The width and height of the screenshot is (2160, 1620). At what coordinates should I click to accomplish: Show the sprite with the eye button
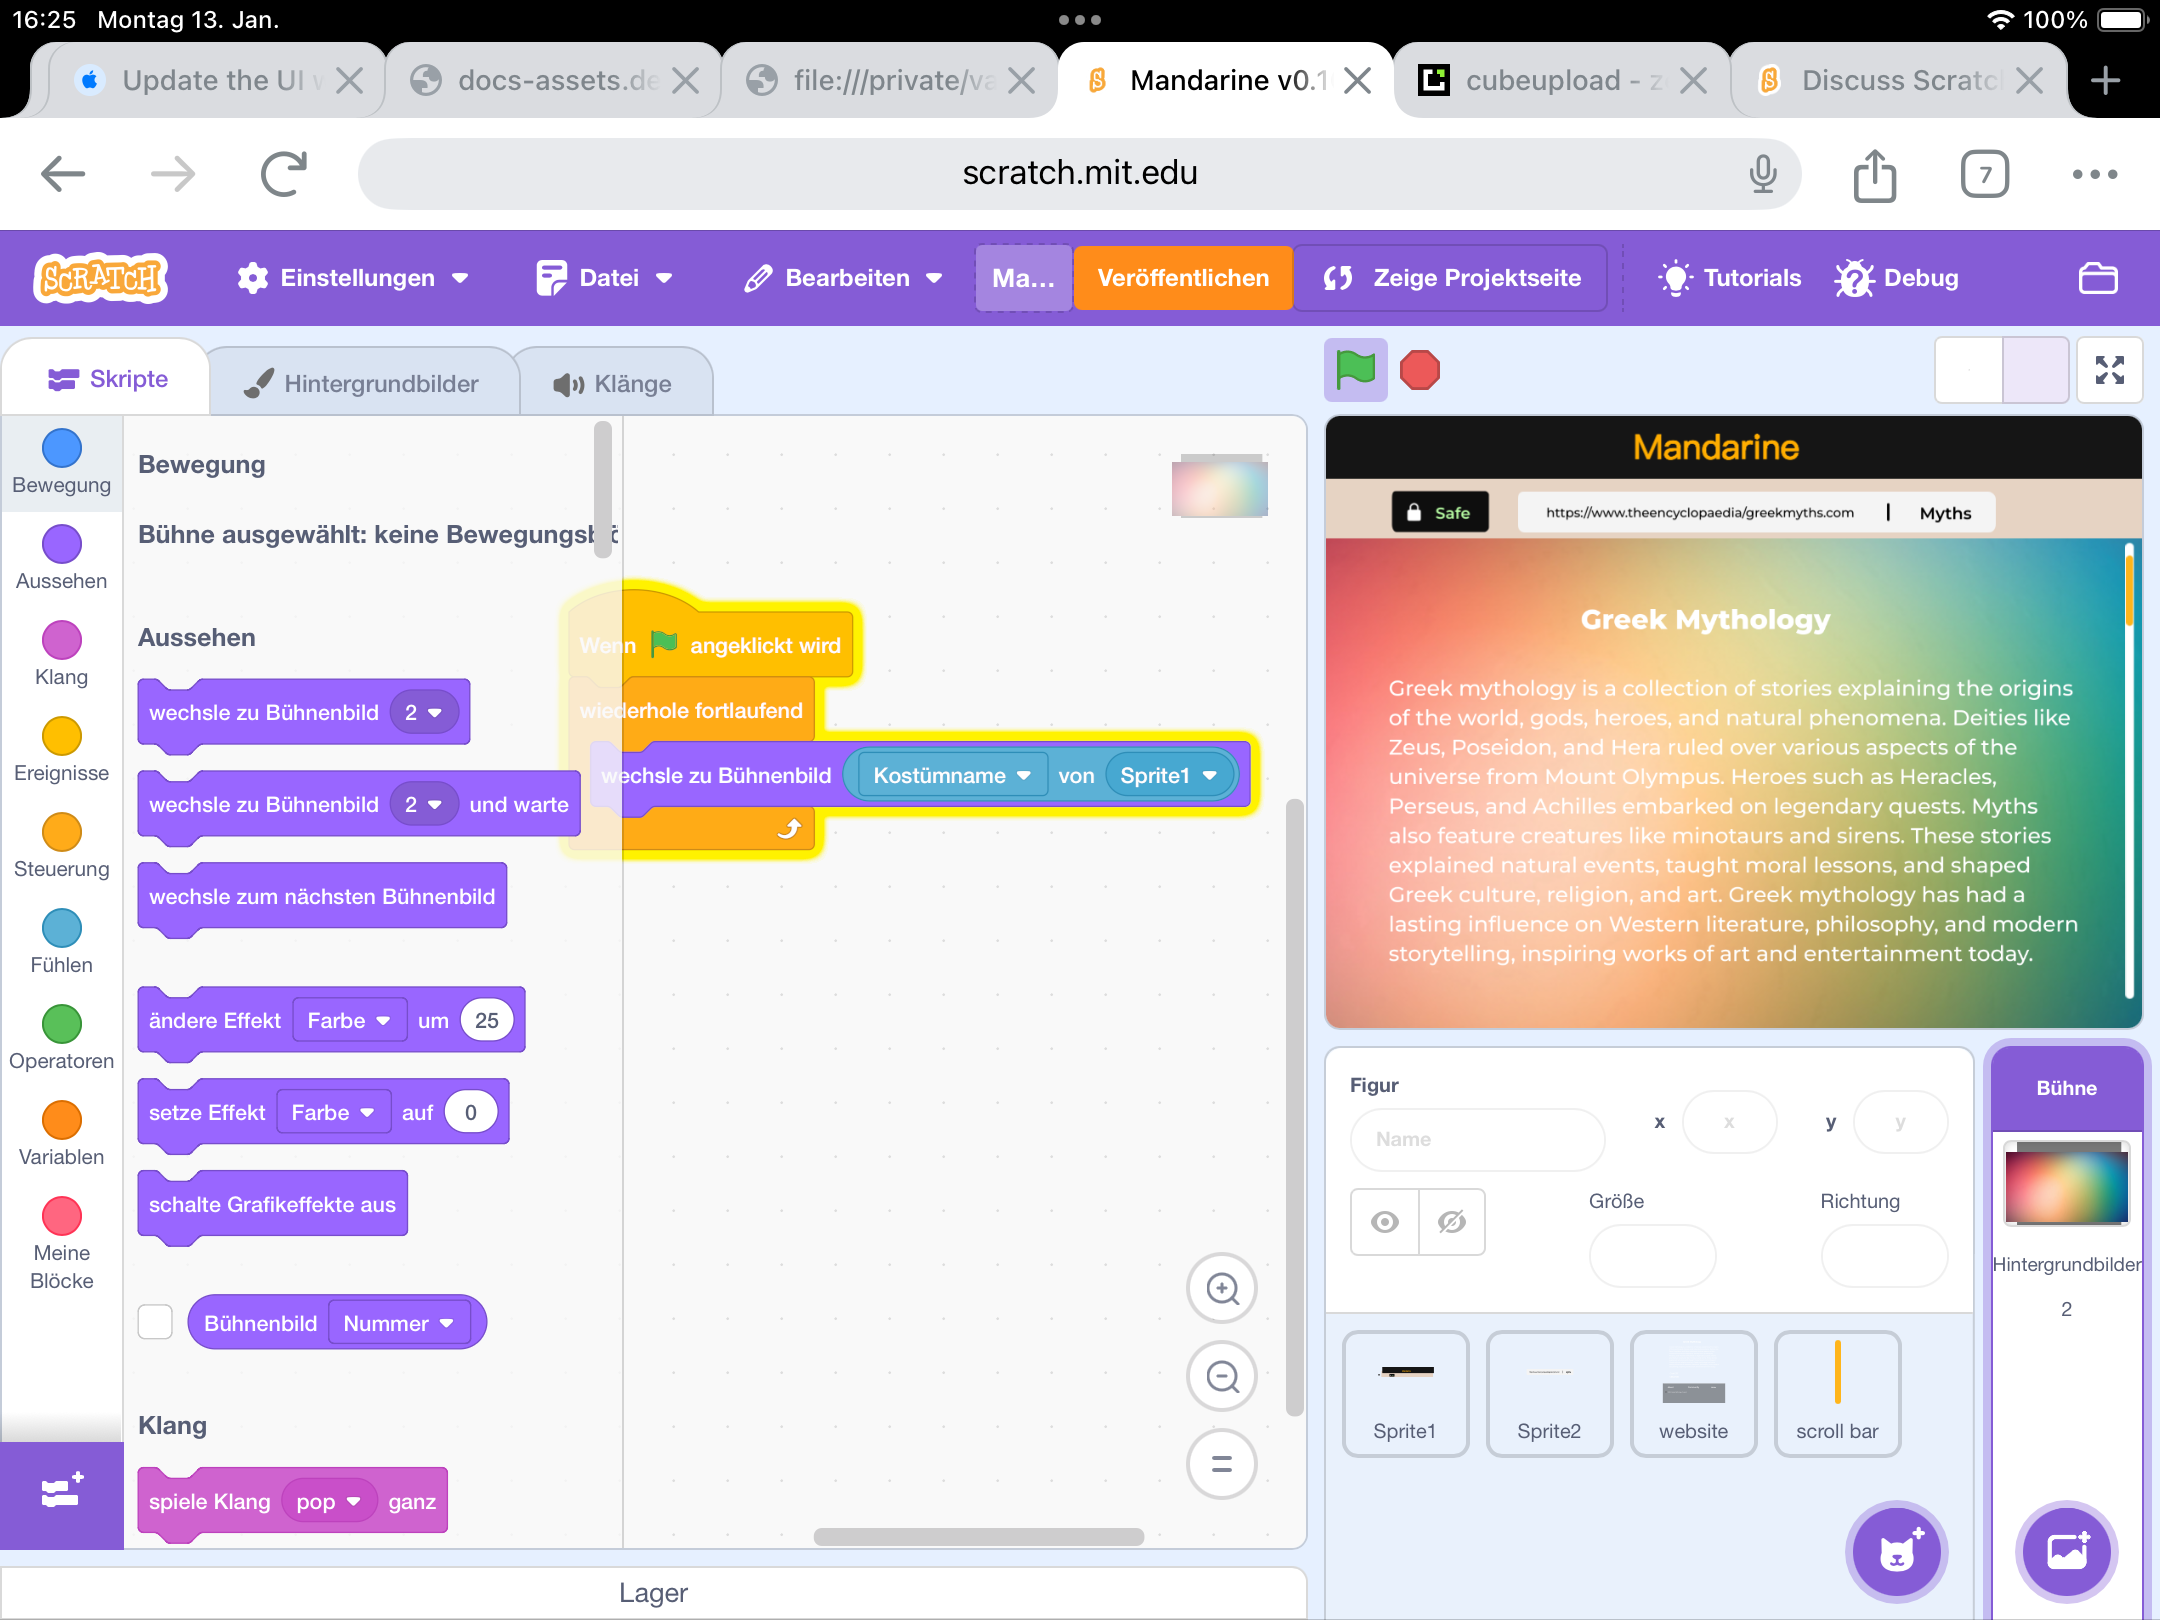point(1385,1222)
